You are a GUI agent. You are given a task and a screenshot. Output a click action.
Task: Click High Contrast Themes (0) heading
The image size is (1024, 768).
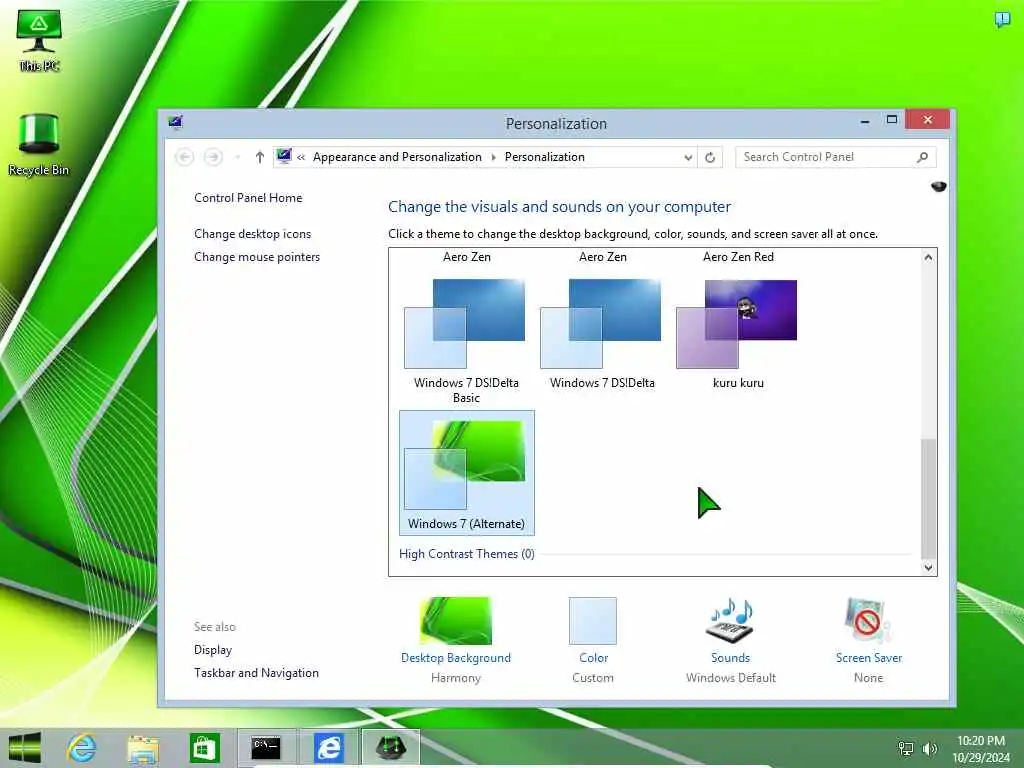click(x=466, y=554)
